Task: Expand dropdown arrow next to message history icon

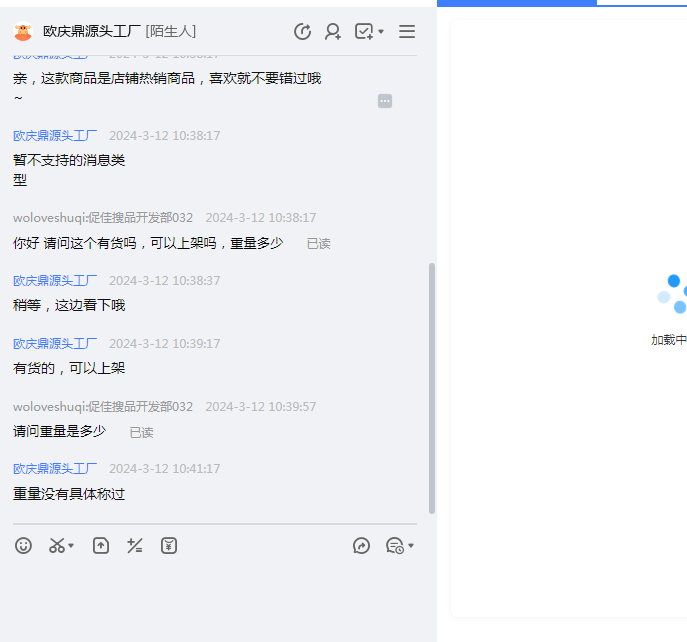Action: pos(411,546)
